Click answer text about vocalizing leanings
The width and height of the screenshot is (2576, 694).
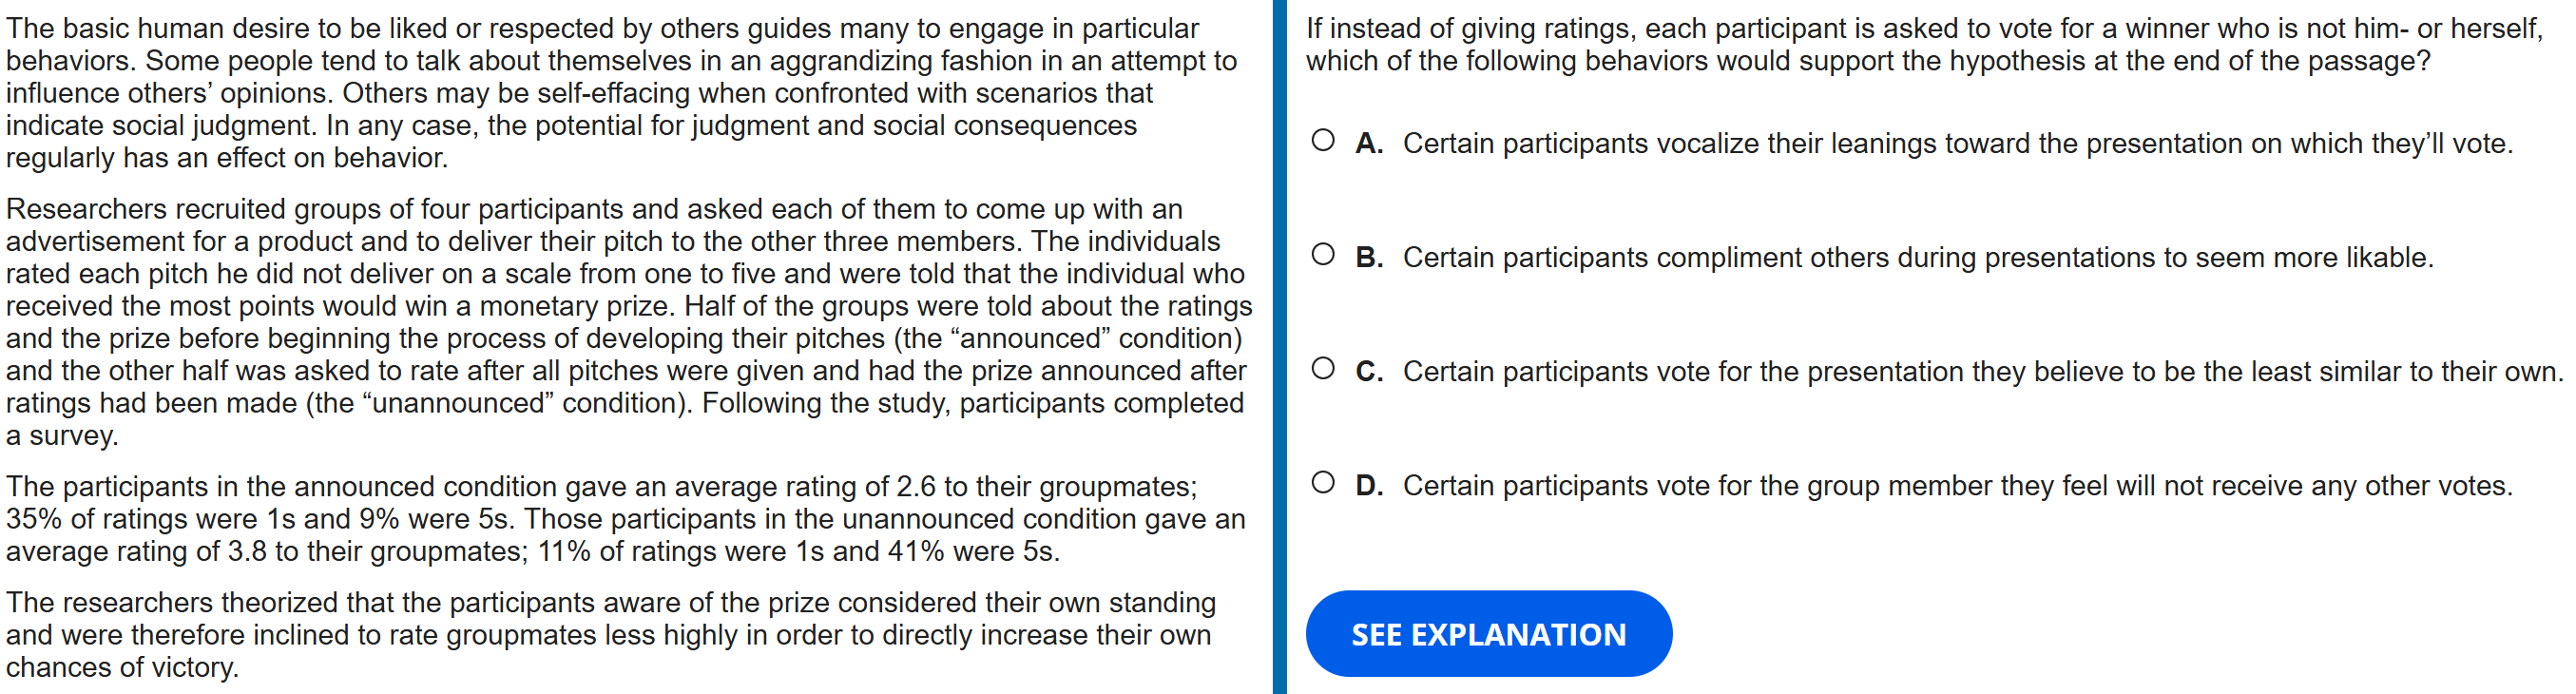pos(1956,144)
